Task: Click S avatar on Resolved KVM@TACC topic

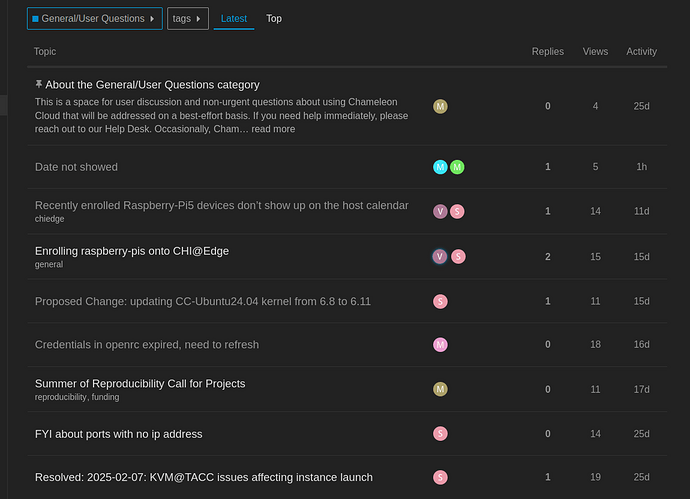Action: [x=440, y=477]
